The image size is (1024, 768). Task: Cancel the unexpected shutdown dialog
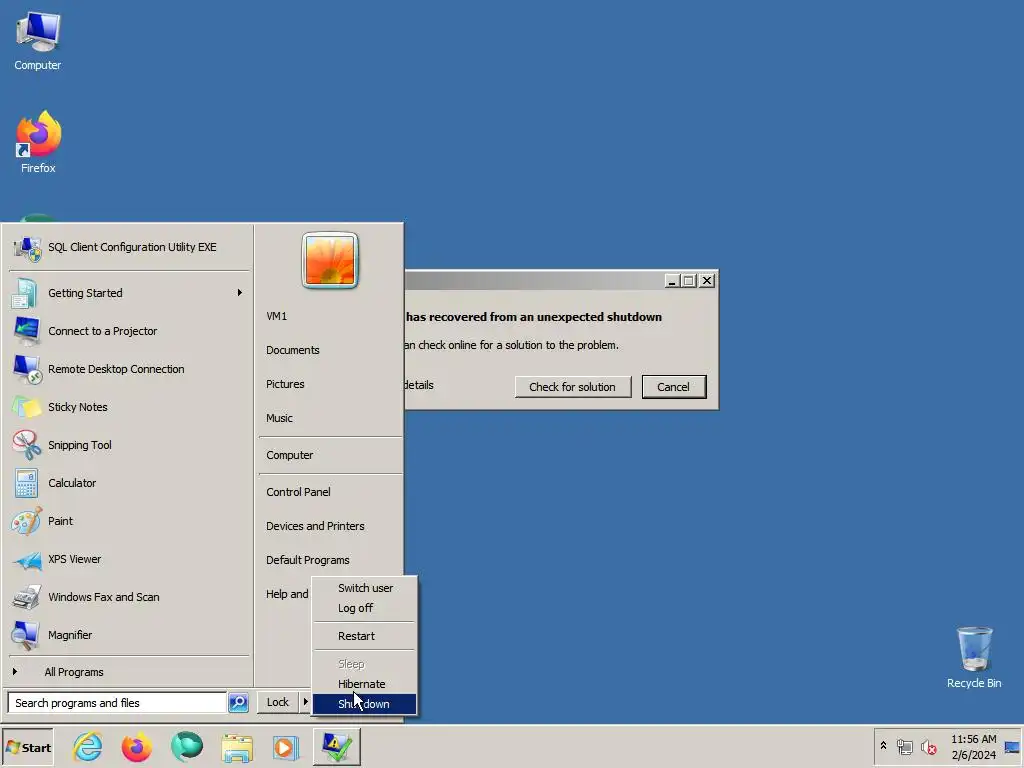pyautogui.click(x=673, y=387)
